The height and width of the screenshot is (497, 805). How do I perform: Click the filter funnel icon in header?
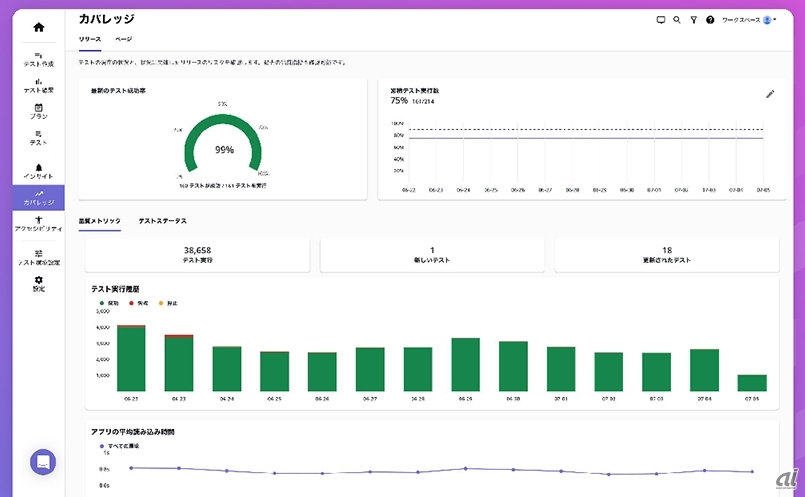tap(693, 20)
